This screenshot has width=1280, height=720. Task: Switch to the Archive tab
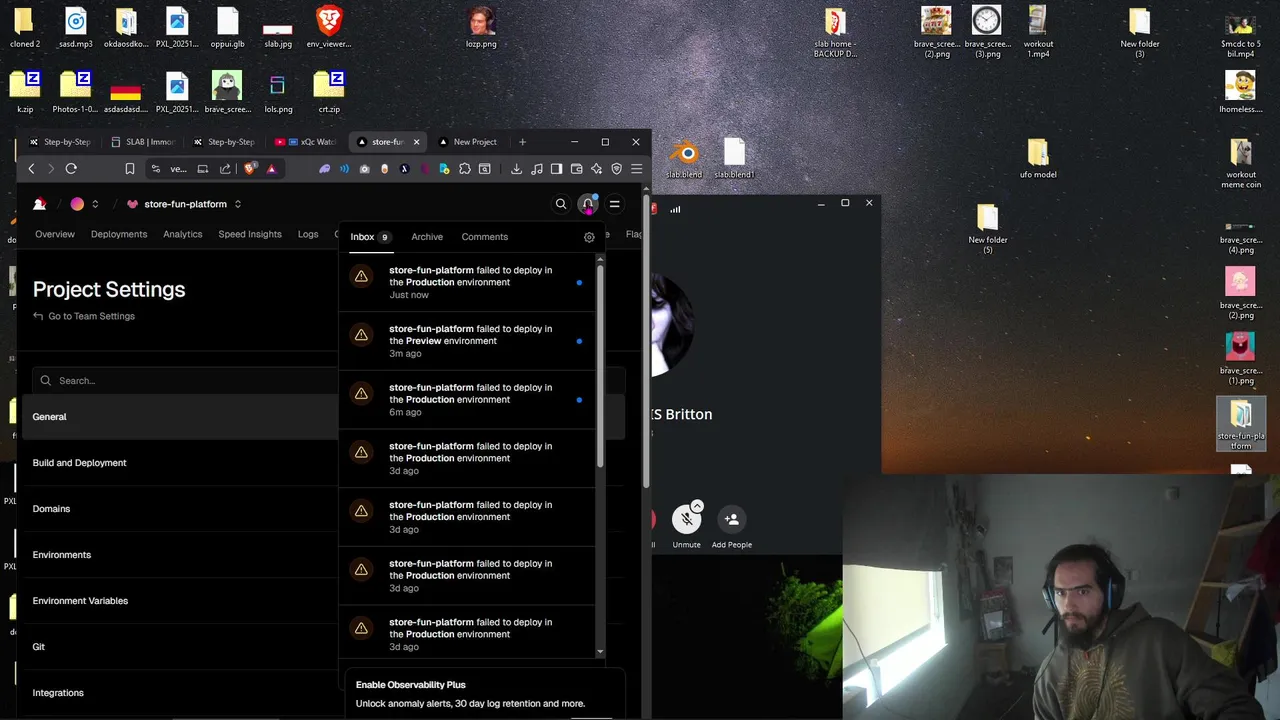pos(427,237)
